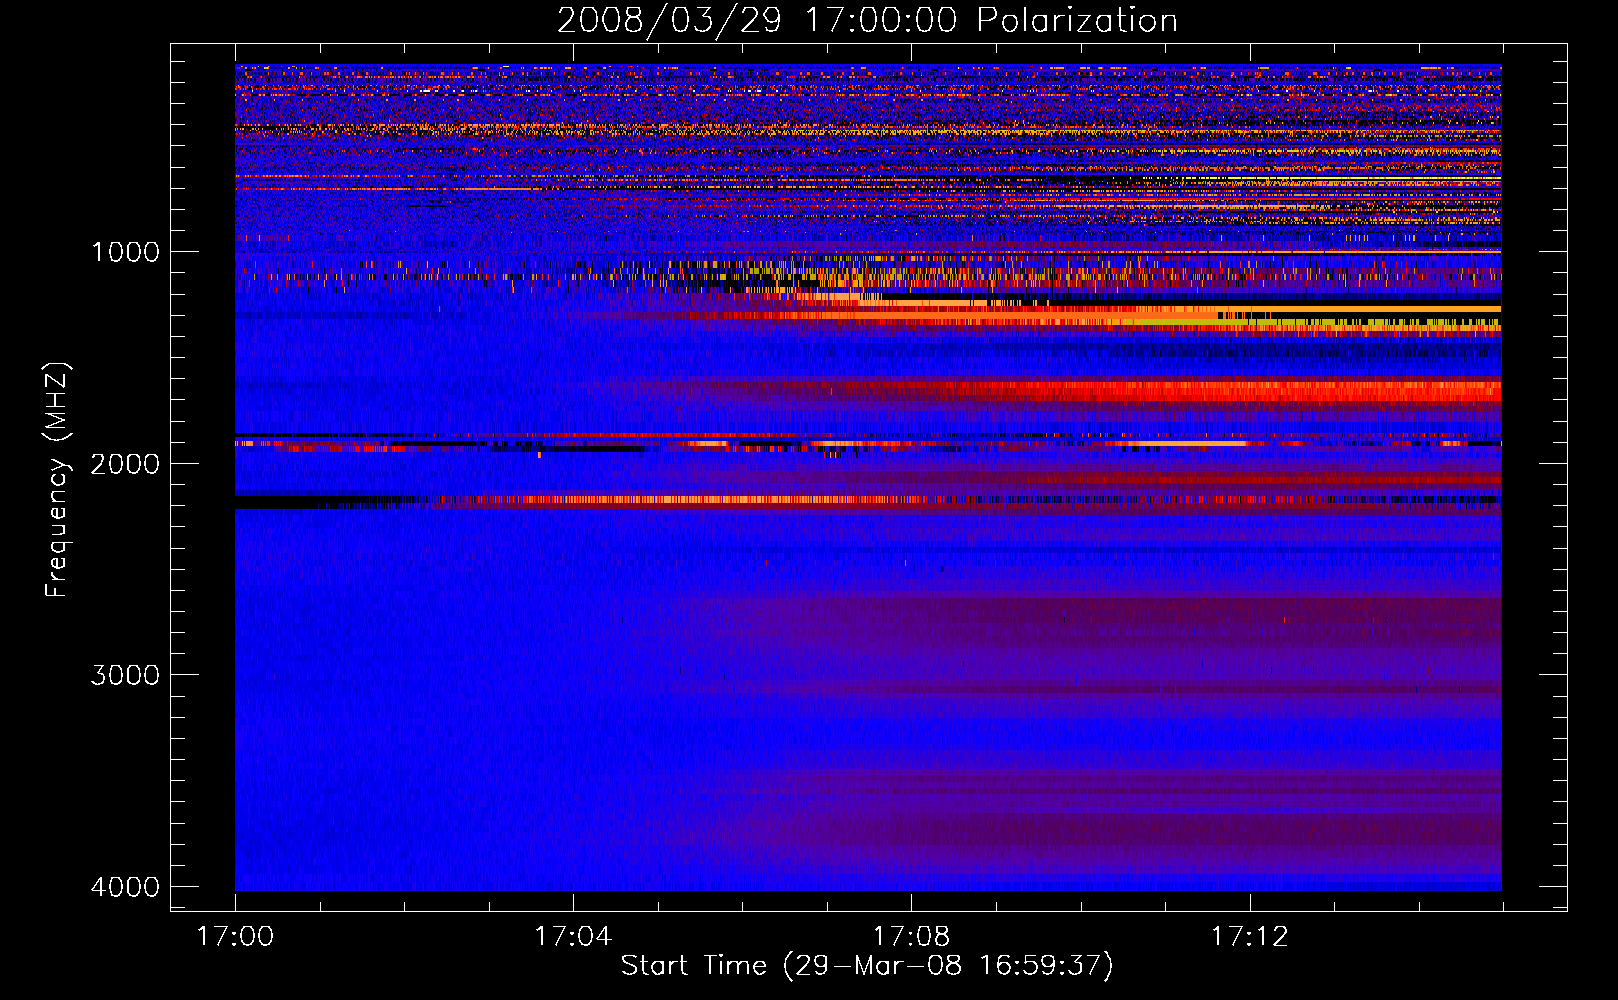Click the 17:08 time tick label
This screenshot has width=1618, height=1000.
[x=911, y=937]
